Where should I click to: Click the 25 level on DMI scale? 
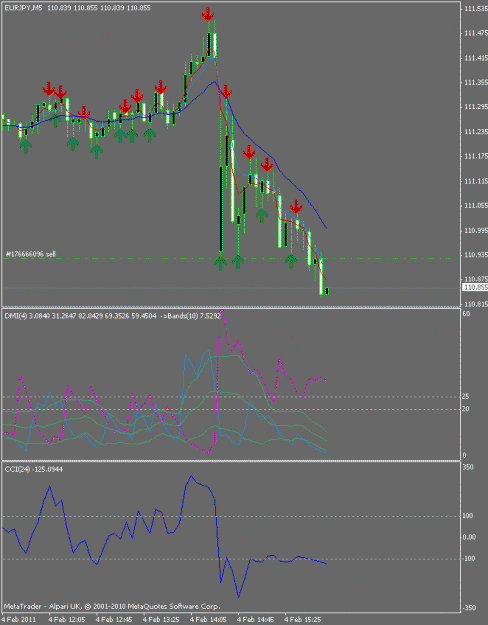coord(465,396)
